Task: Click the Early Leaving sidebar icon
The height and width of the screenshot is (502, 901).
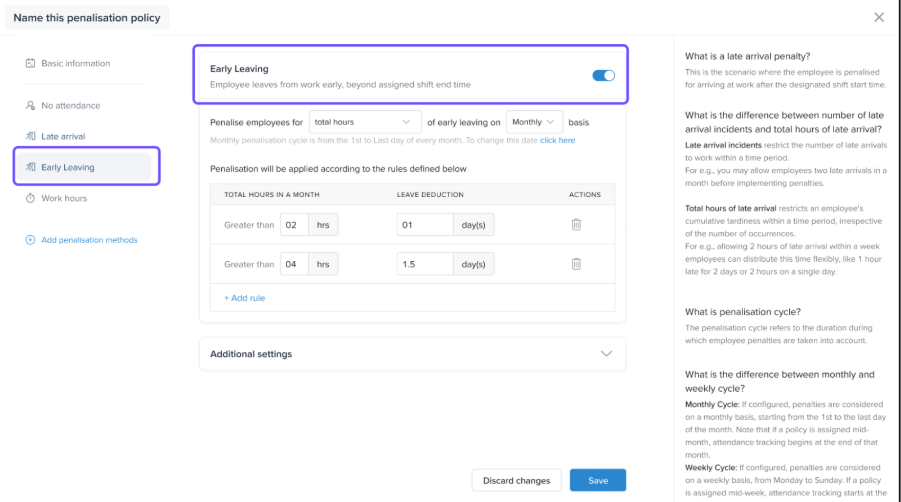Action: 30,167
